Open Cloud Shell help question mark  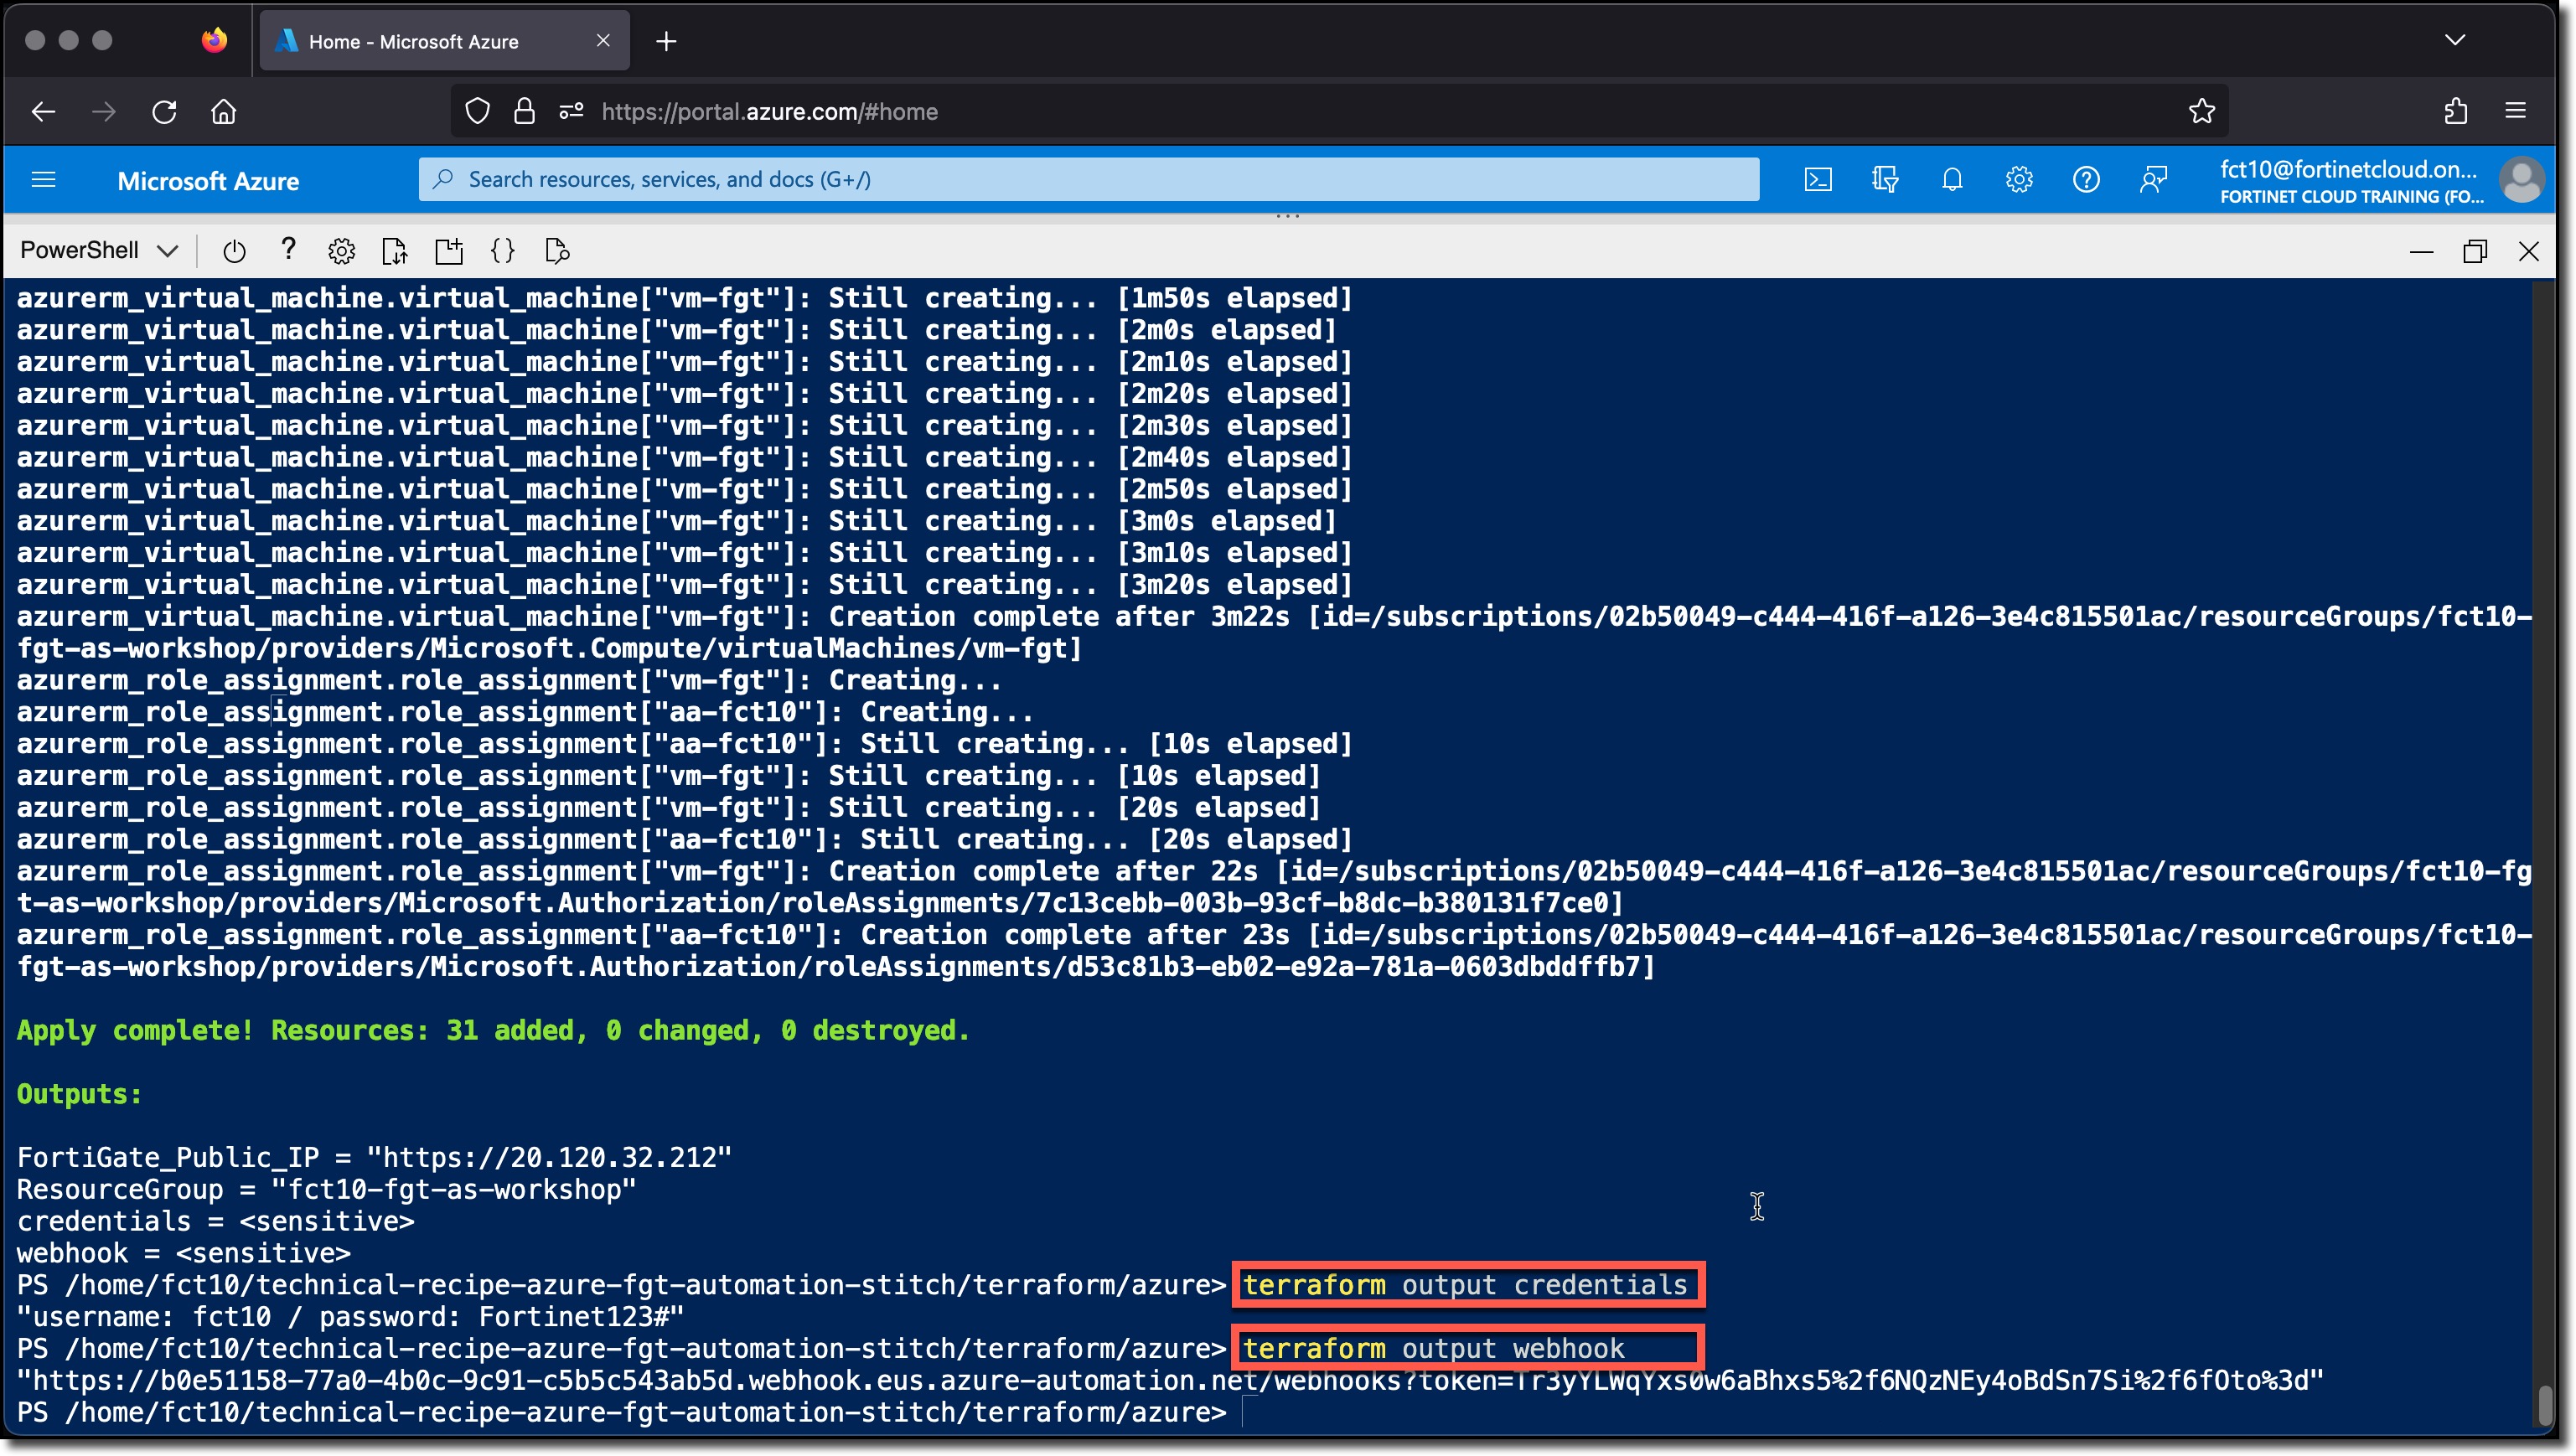(288, 249)
